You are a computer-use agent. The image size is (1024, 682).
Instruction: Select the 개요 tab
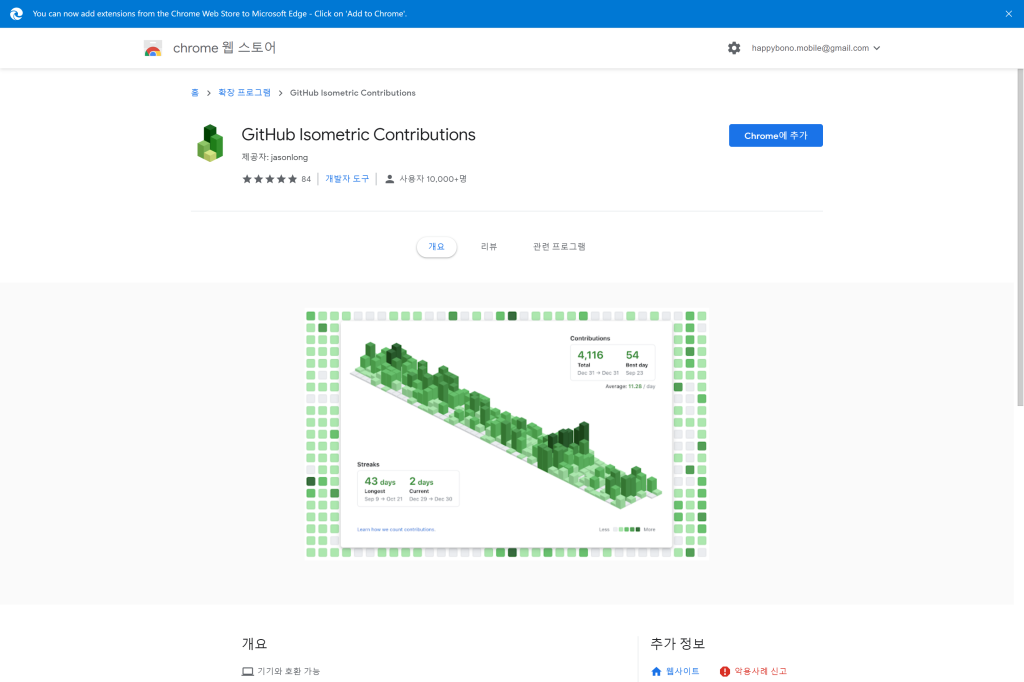(436, 247)
